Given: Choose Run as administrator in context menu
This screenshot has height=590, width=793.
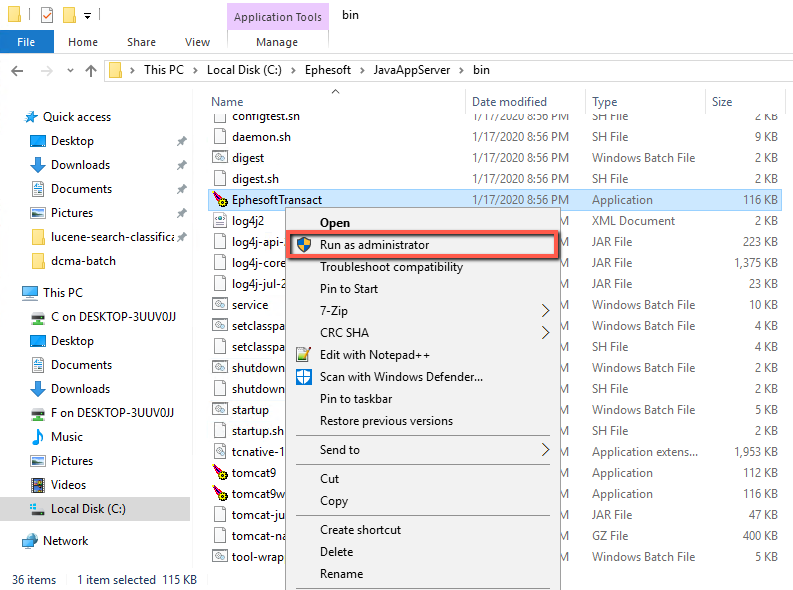Looking at the screenshot, I should 423,245.
